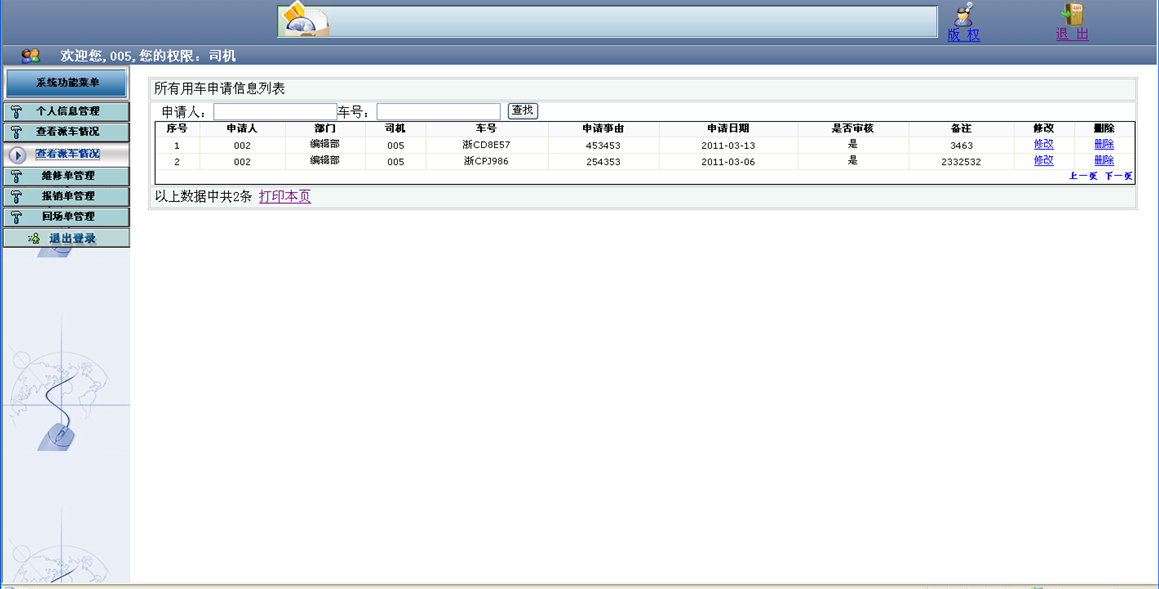This screenshot has width=1159, height=589.
Task: Click the 是否审核 column header
Action: 852,129
